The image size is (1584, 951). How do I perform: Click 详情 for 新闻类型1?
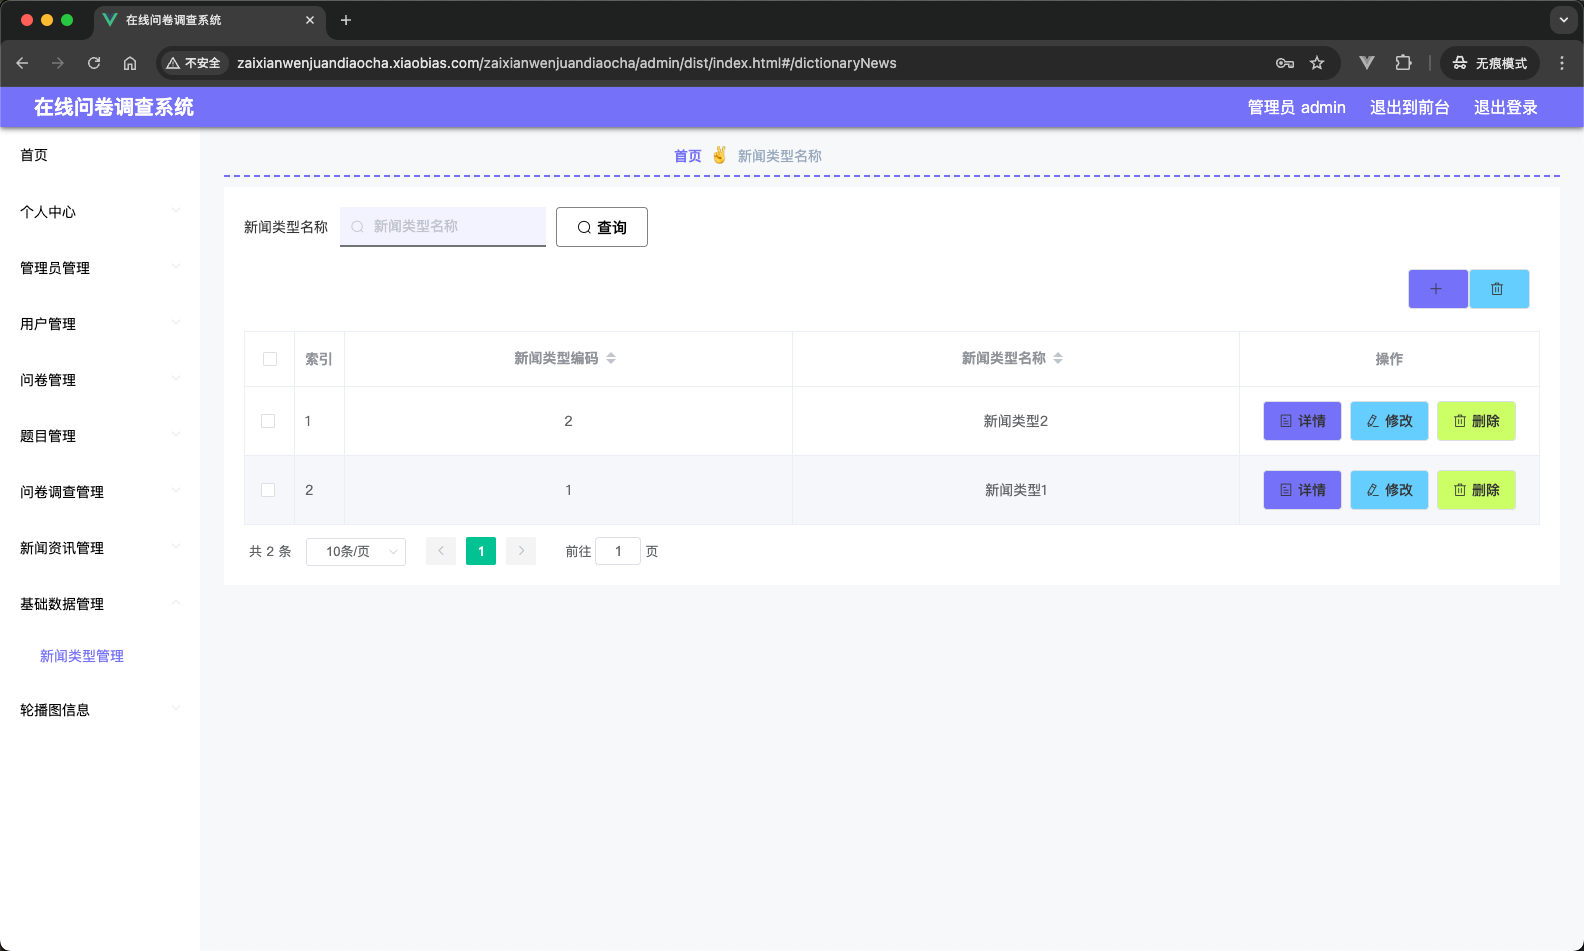tap(1303, 490)
